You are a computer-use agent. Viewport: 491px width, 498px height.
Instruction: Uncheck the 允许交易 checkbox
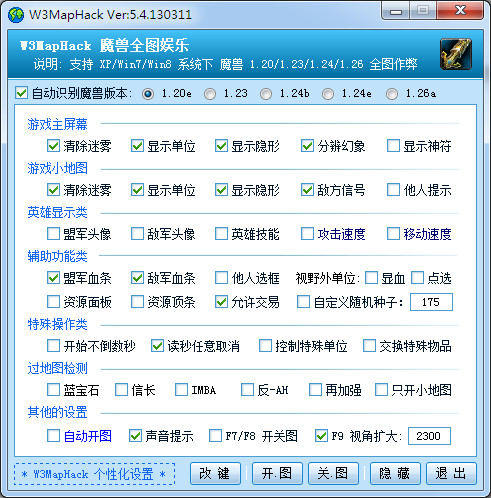pyautogui.click(x=221, y=302)
